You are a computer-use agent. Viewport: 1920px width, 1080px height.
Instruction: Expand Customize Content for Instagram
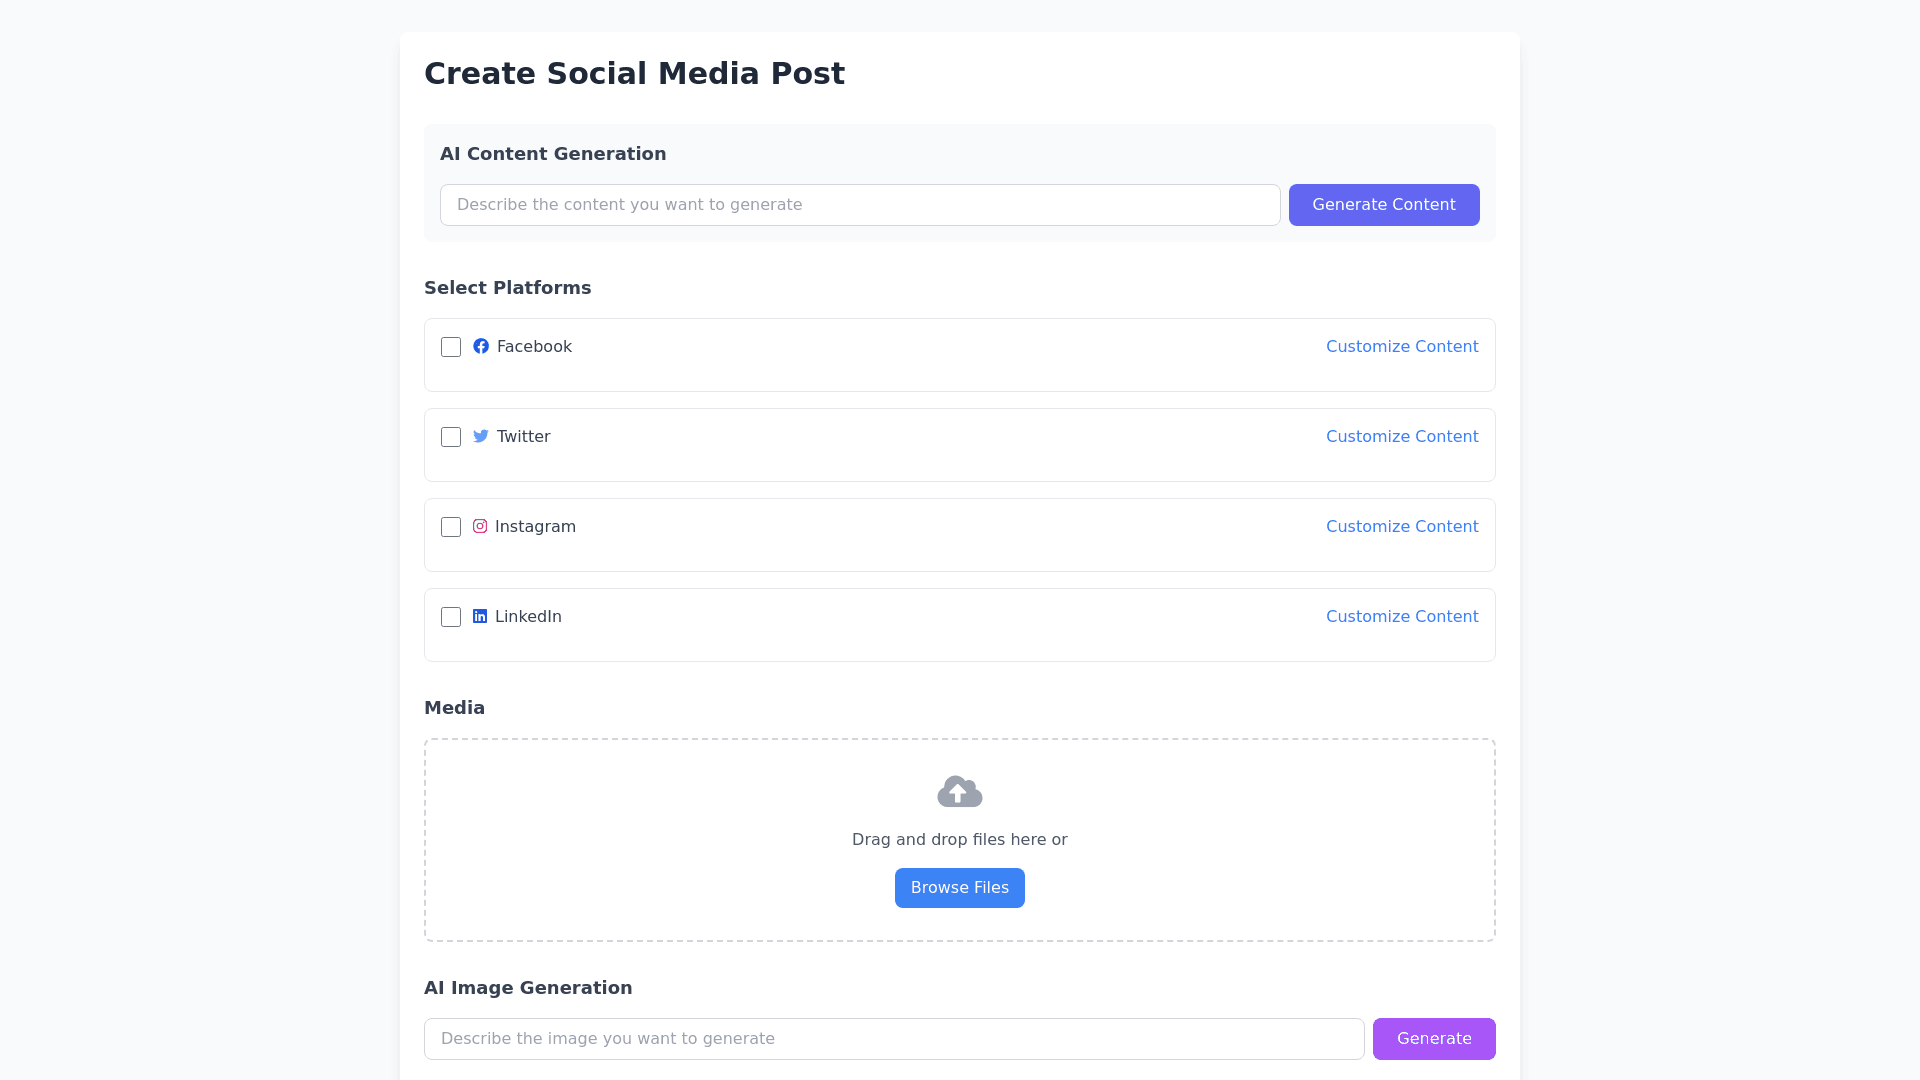point(1402,526)
